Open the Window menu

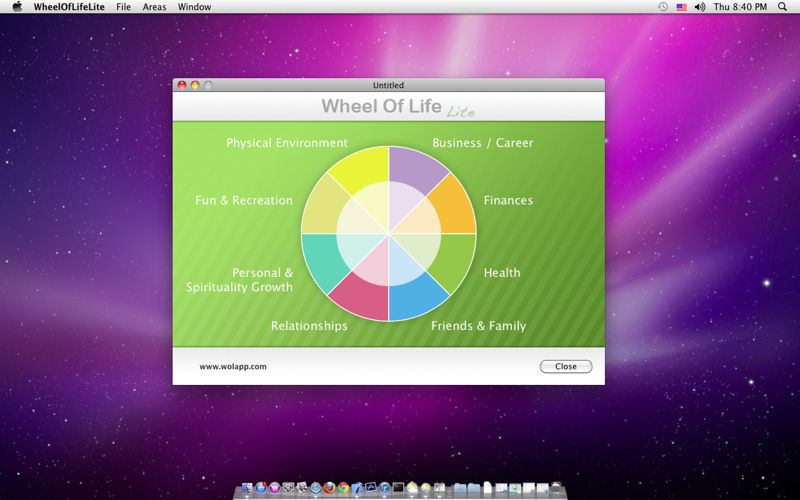point(194,7)
